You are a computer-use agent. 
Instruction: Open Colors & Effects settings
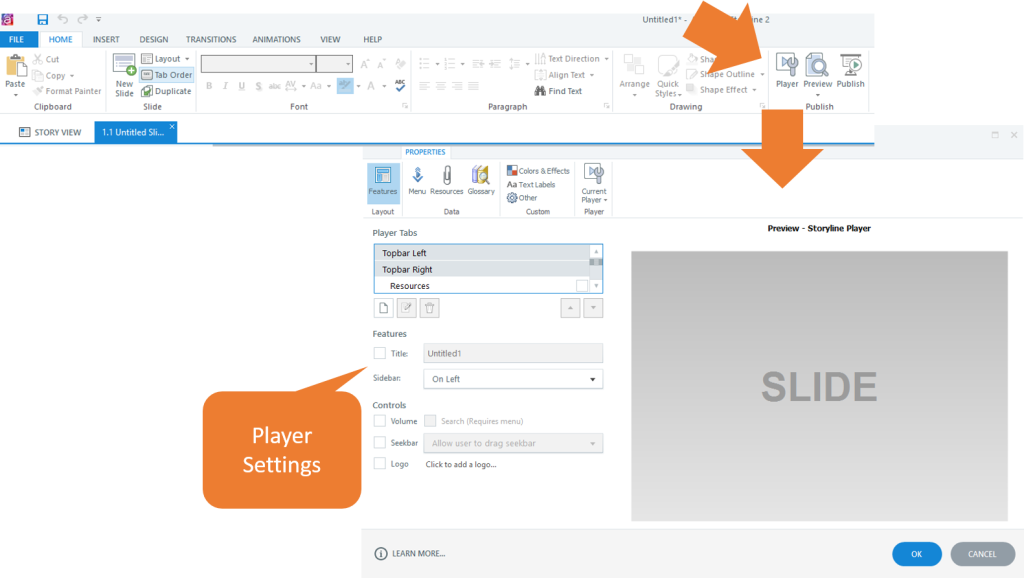pos(538,170)
